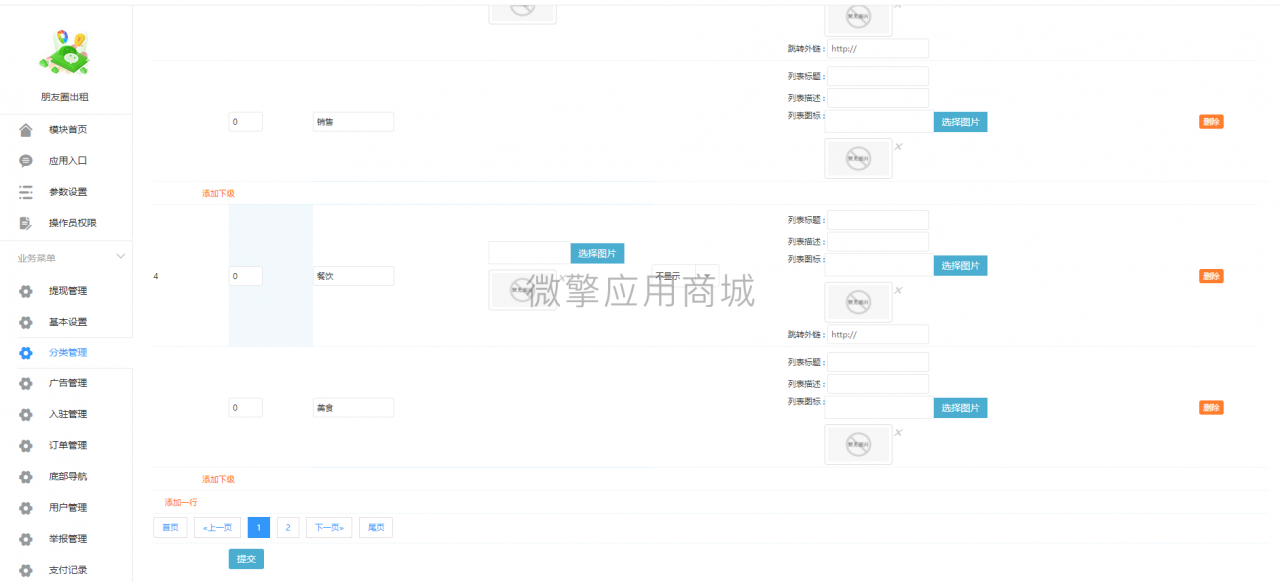Choose list icon image for 美食 row

coord(960,407)
